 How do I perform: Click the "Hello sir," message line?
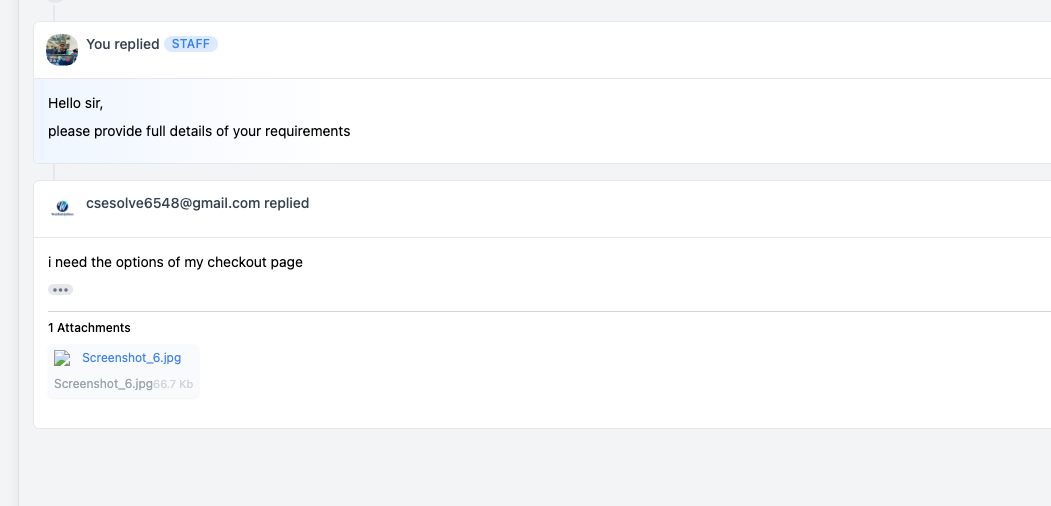(76, 104)
